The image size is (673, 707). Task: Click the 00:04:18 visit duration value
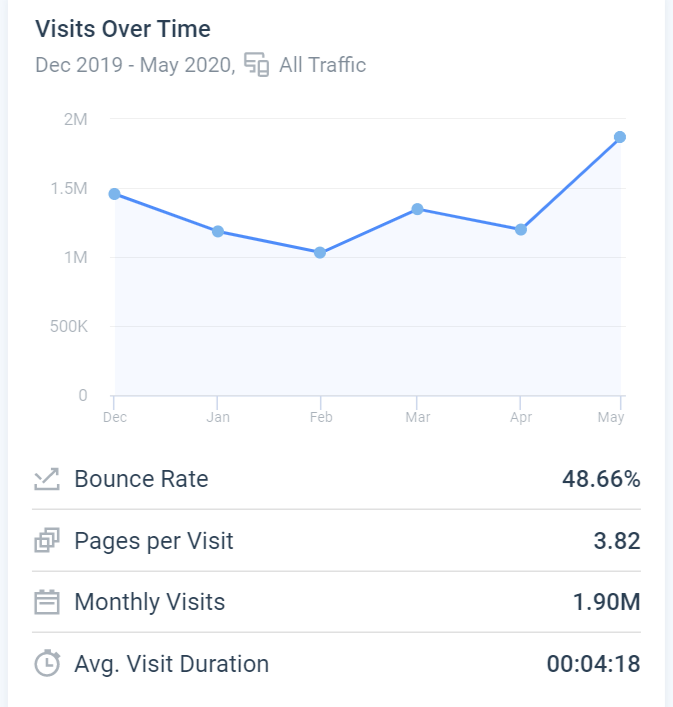point(593,663)
